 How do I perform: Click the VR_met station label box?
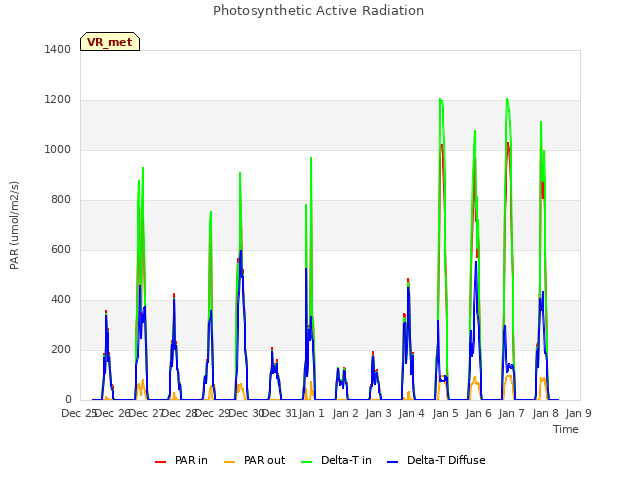click(110, 42)
